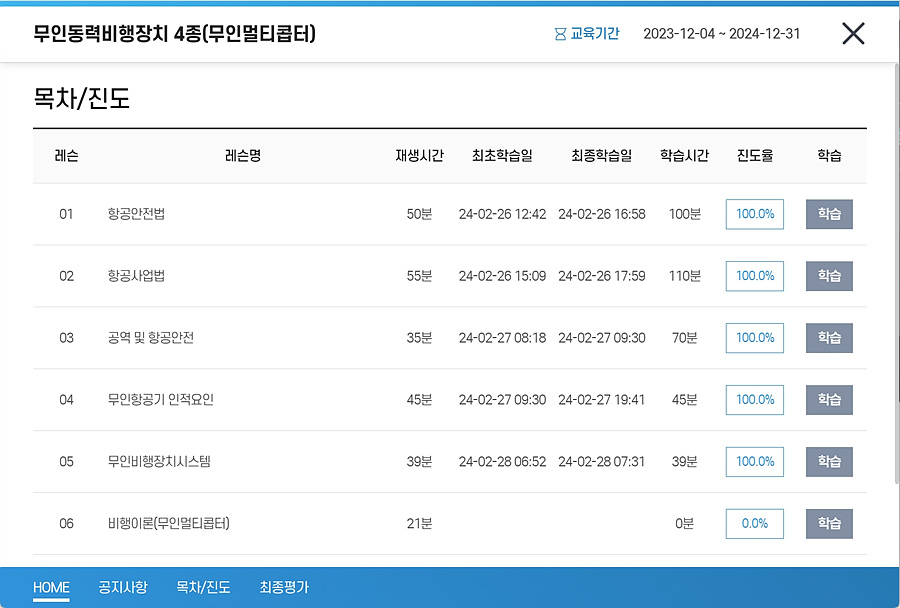The image size is (900, 608).
Task: Click course title 무인동력비행장치 4종(무인멀티콥터)
Action: tap(174, 34)
